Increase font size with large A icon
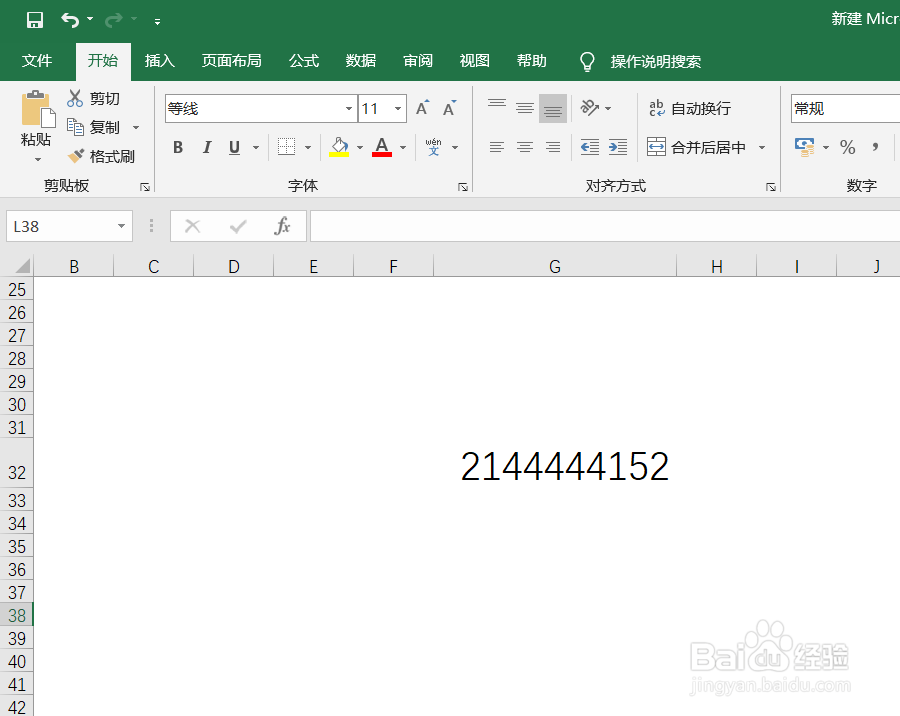This screenshot has width=900, height=716. [x=422, y=108]
